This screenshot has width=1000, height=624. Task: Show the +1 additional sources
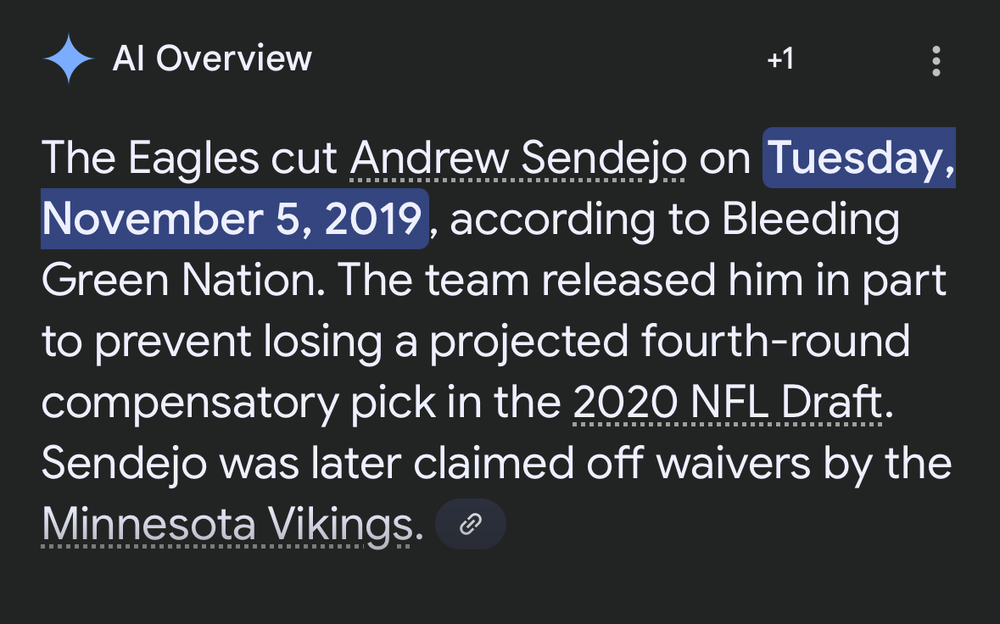(780, 60)
